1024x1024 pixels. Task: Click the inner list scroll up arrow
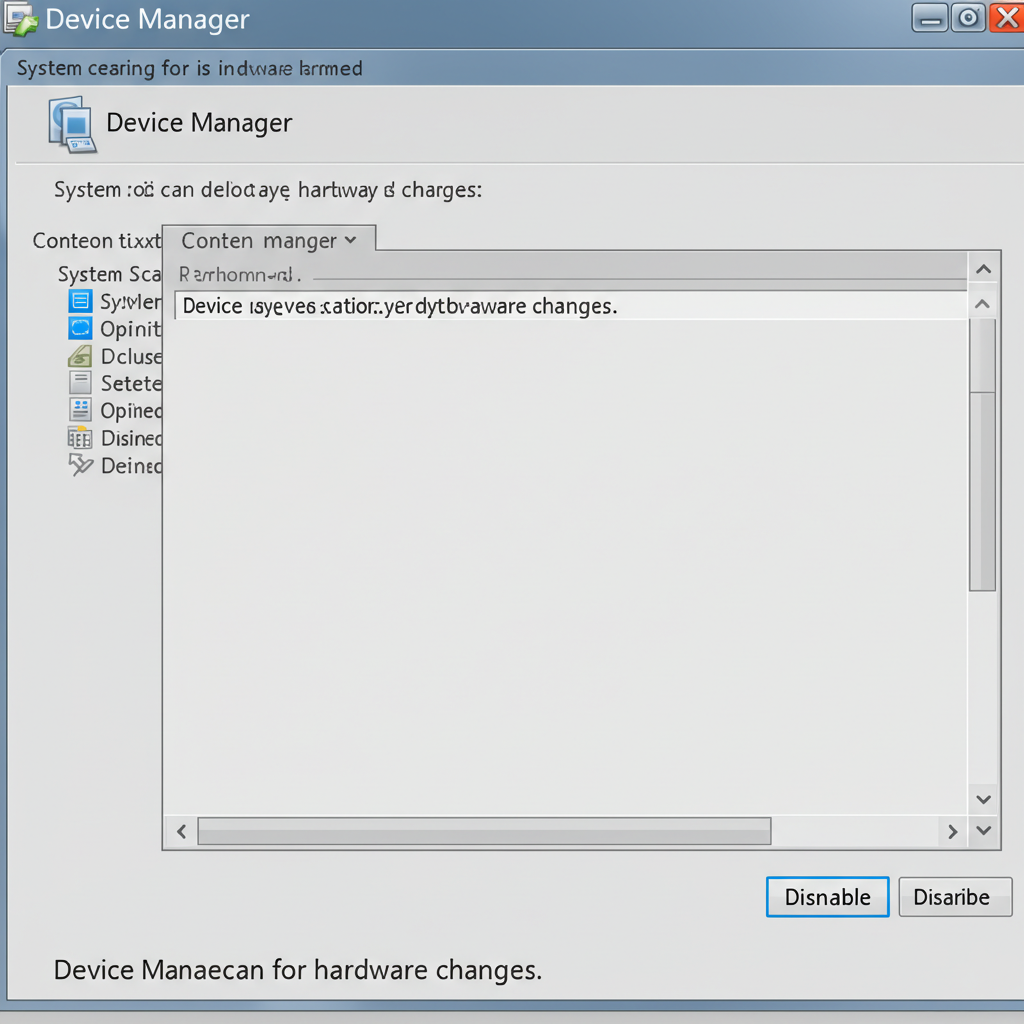[982, 304]
